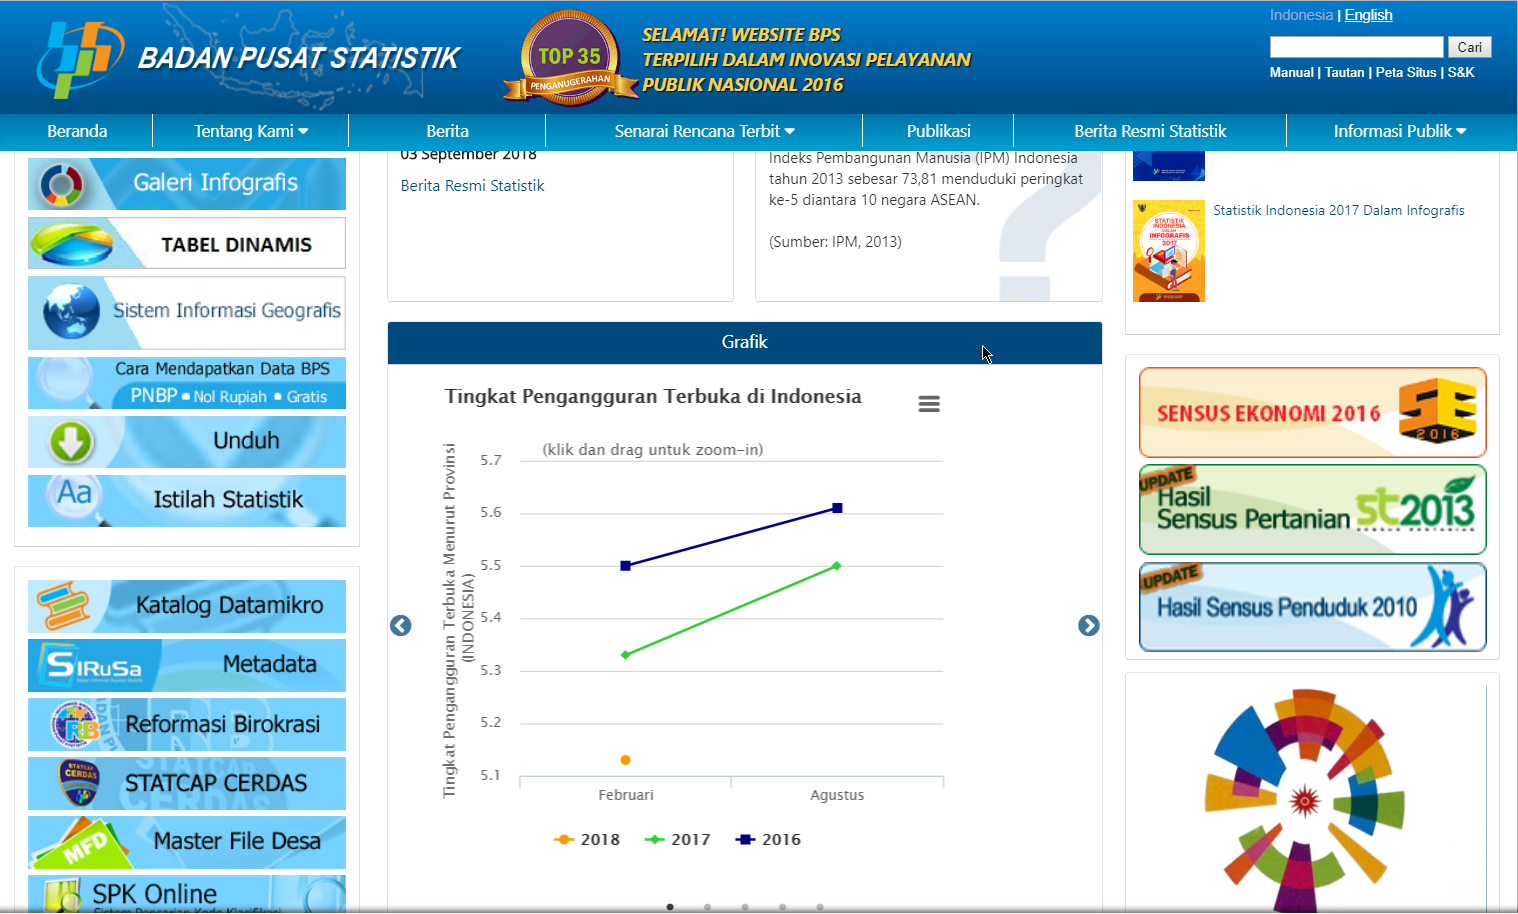1518x914 pixels.
Task: Open the Manual link
Action: [1291, 72]
